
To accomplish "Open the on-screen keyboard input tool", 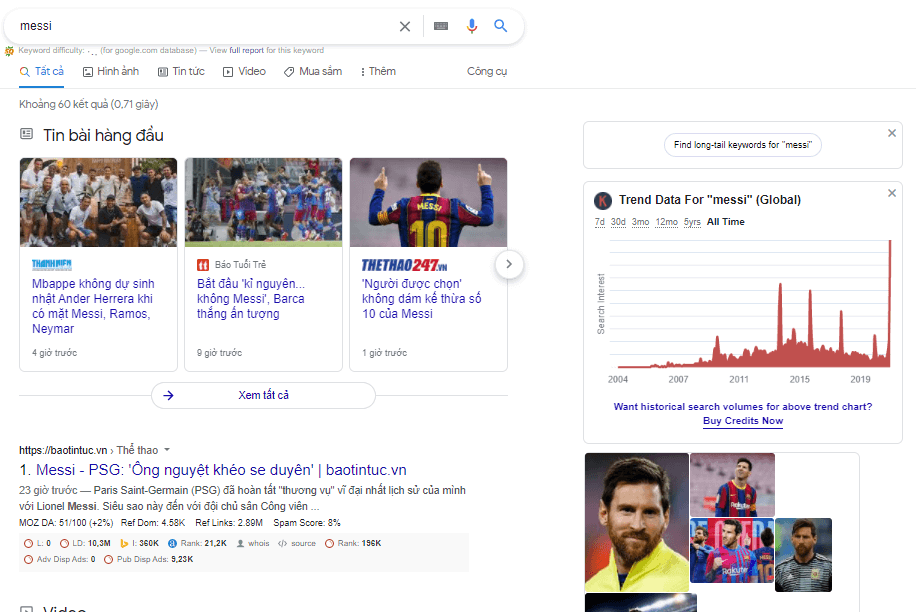I will pyautogui.click(x=441, y=26).
